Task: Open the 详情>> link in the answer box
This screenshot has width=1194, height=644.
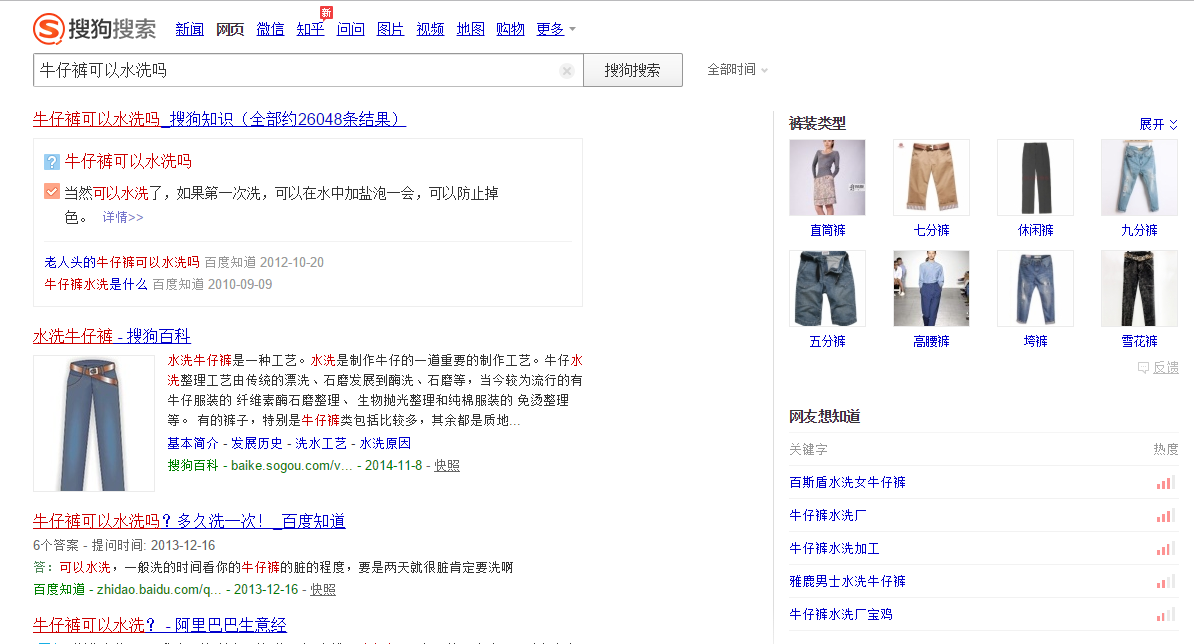Action: point(123,218)
